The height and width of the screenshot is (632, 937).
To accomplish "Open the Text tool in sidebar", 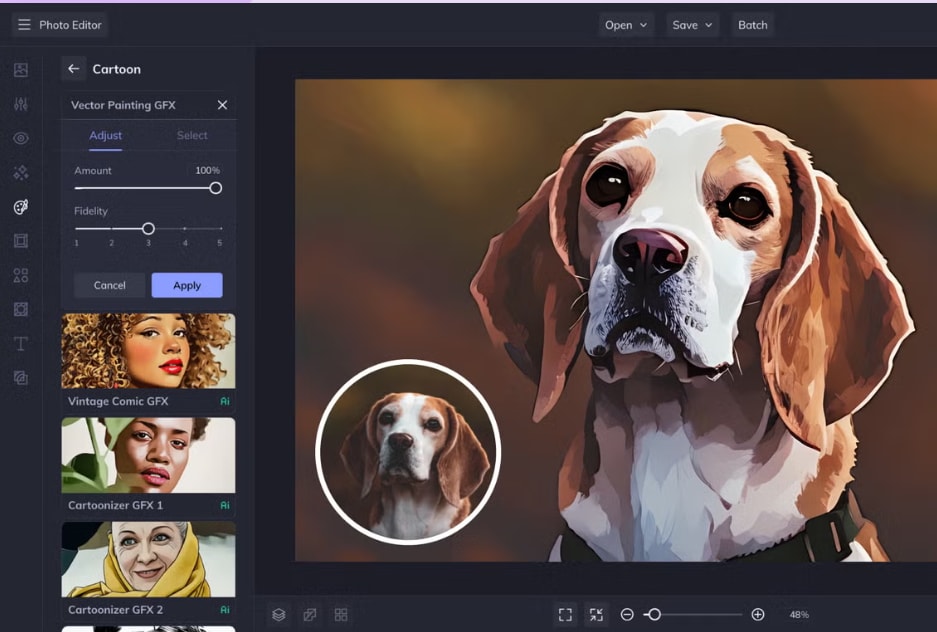I will pyautogui.click(x=21, y=343).
